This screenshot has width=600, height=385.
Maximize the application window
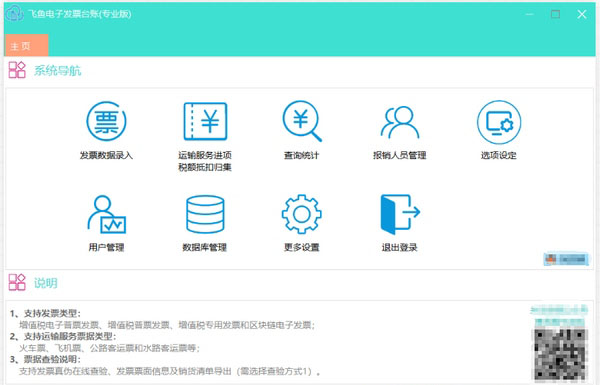[x=555, y=14]
